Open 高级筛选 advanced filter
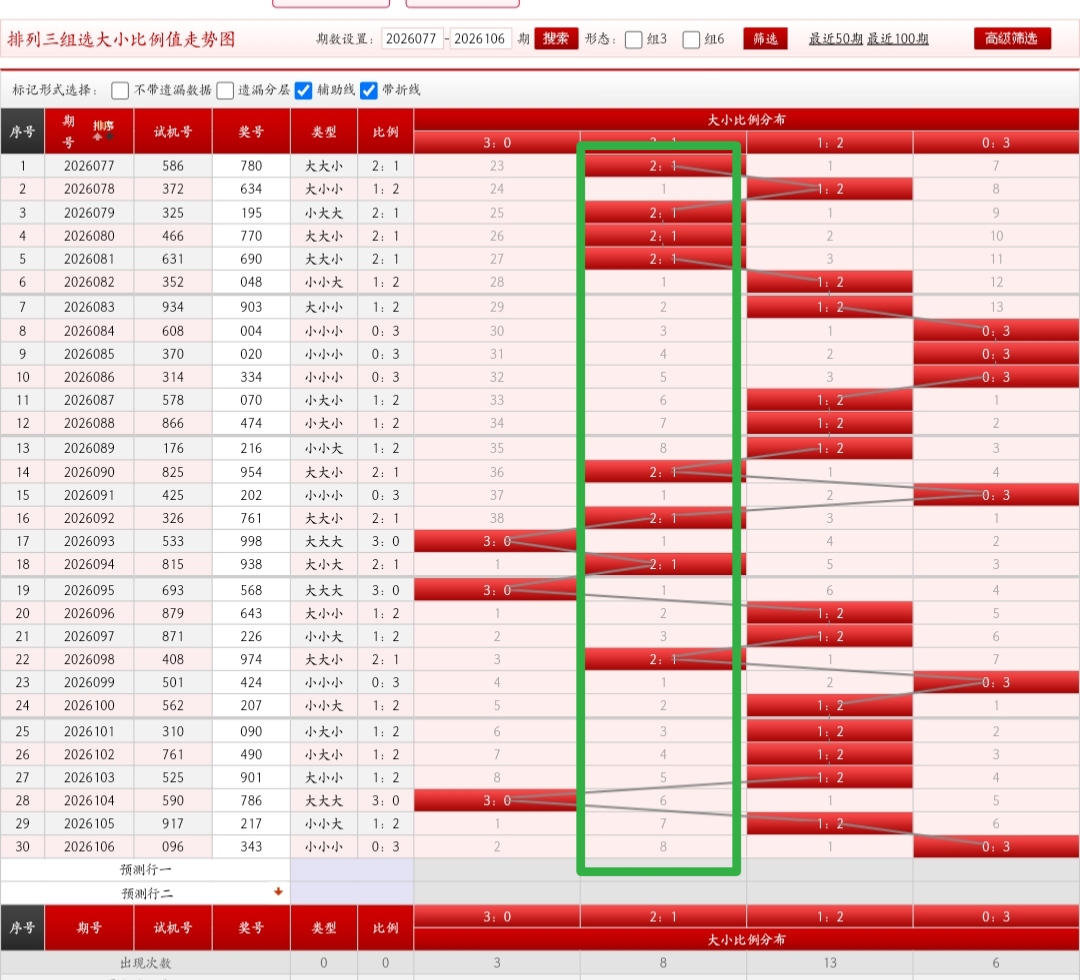The image size is (1080, 980). [x=1011, y=39]
